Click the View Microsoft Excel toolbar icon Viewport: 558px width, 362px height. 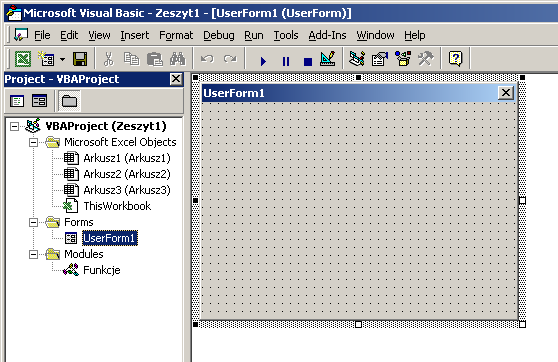tap(23, 59)
